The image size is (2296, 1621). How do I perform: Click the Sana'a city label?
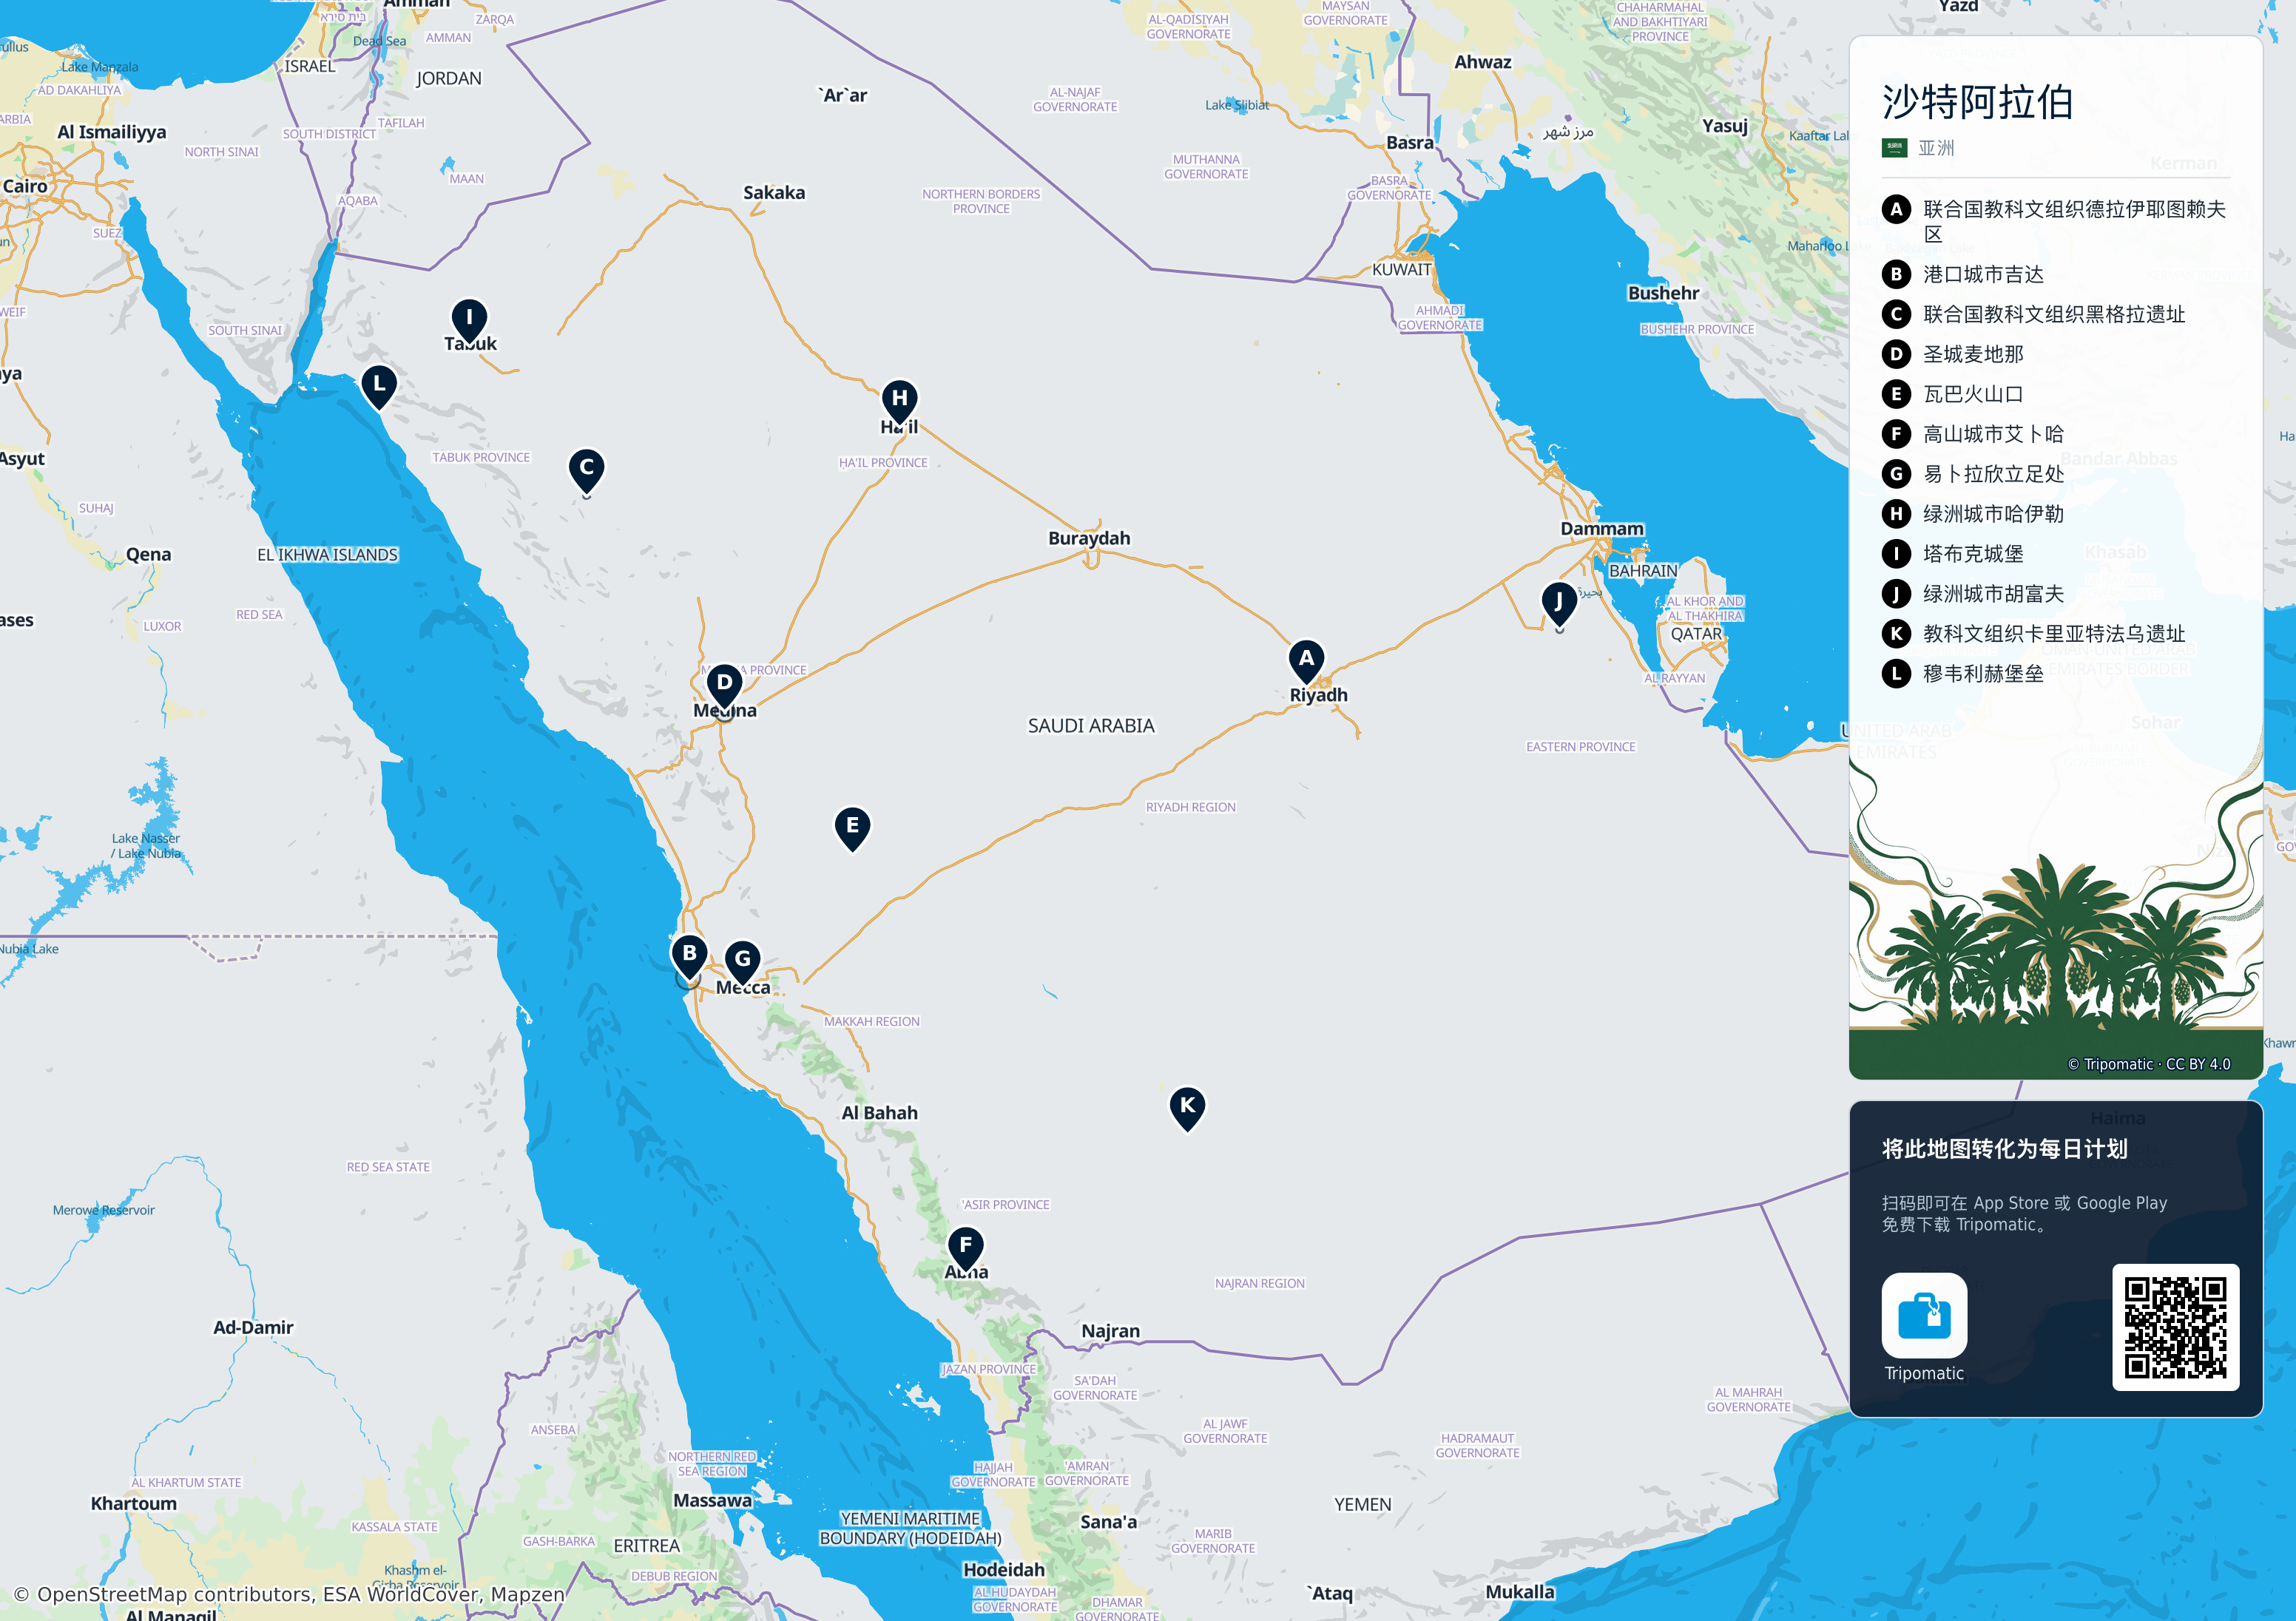coord(1108,1522)
